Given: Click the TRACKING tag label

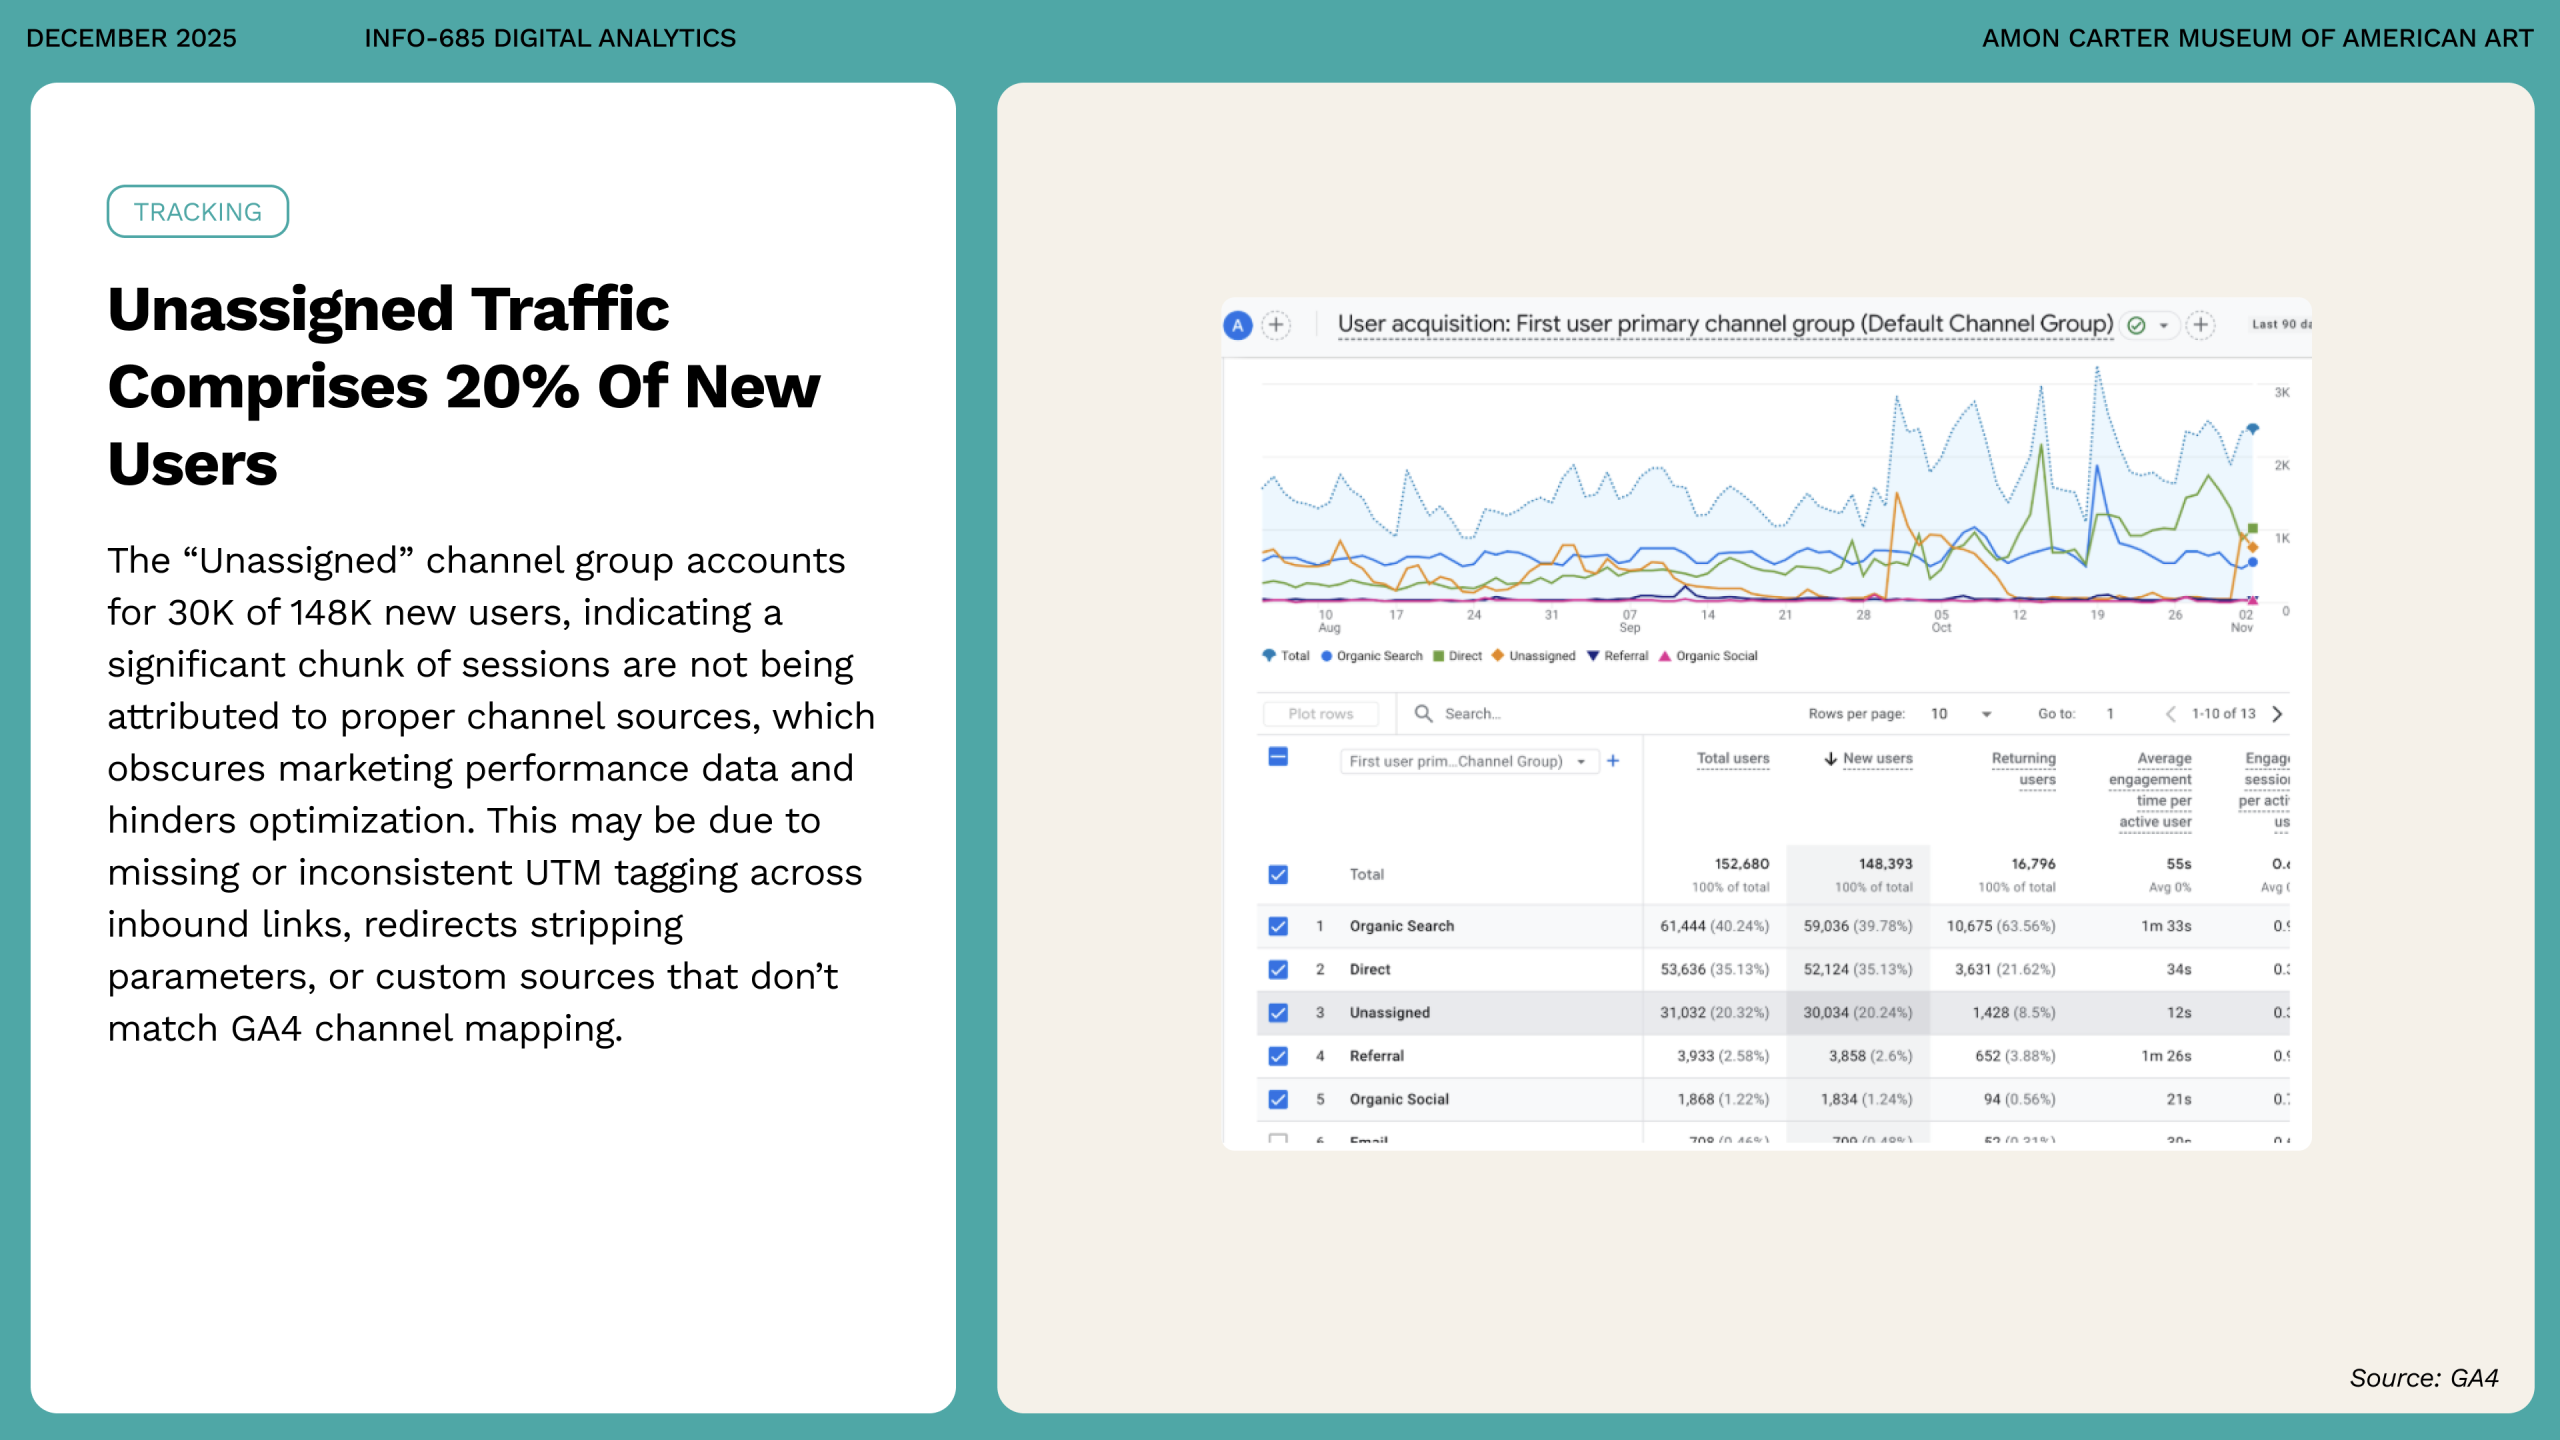Looking at the screenshot, I should pos(198,212).
